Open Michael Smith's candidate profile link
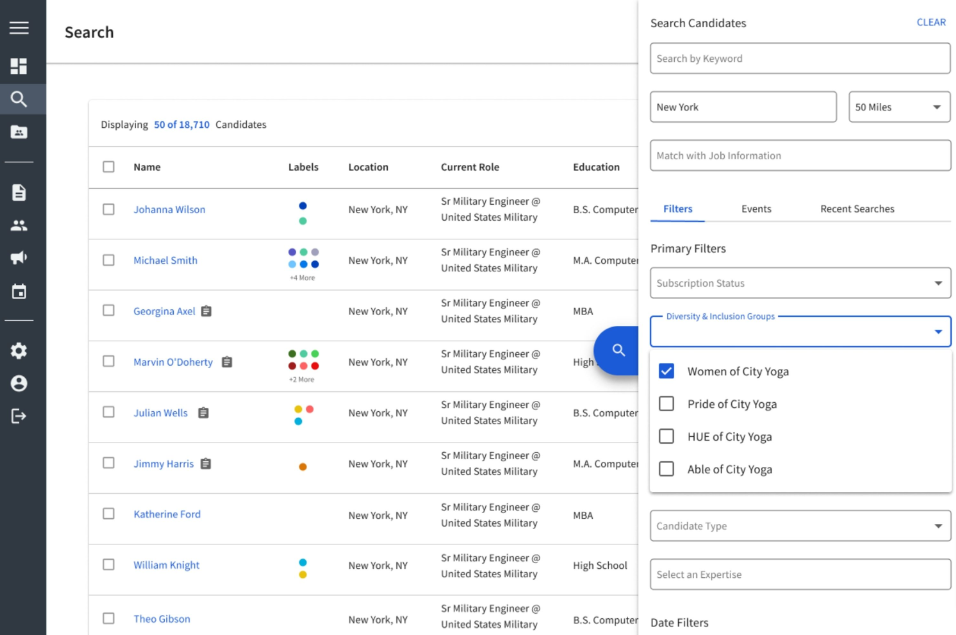 pyautogui.click(x=165, y=260)
